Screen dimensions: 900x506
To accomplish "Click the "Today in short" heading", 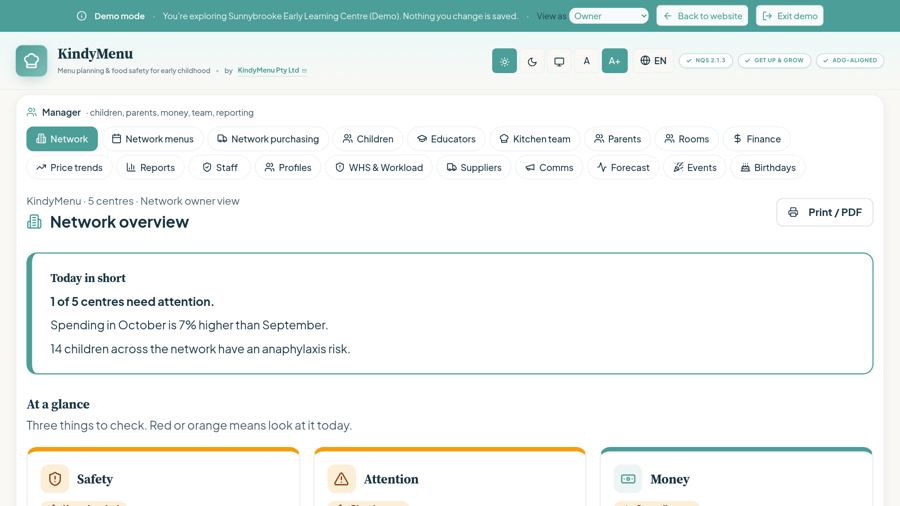I will (x=88, y=278).
